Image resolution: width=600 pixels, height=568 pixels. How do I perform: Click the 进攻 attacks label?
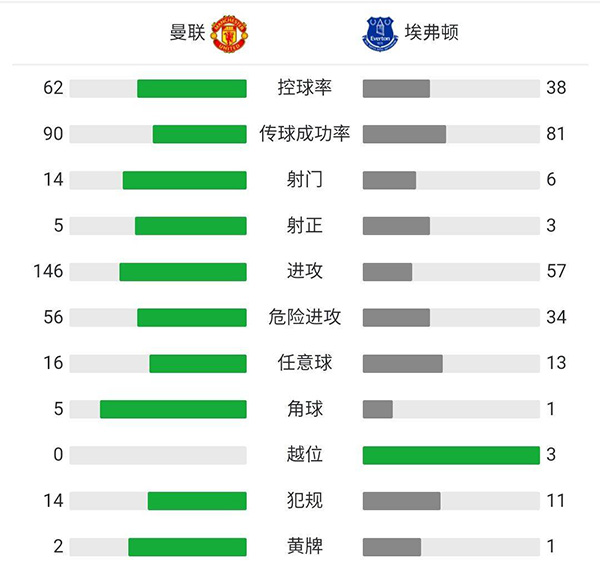[304, 271]
